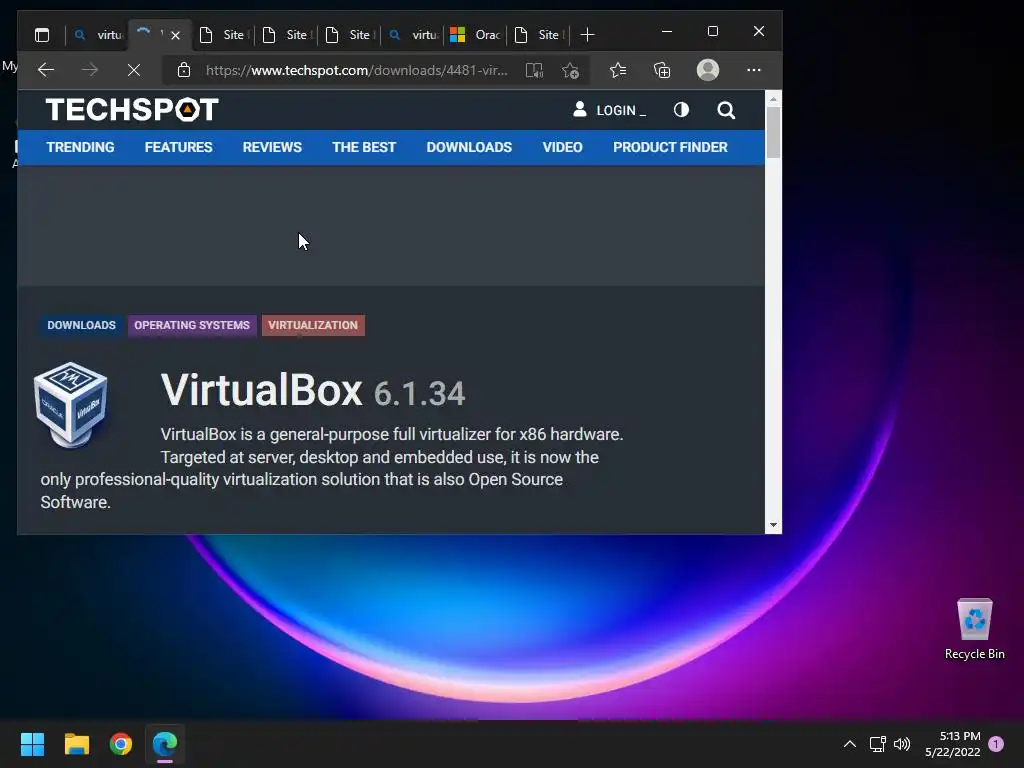Go back with the browser back arrow
Image resolution: width=1024 pixels, height=768 pixels.
point(46,70)
